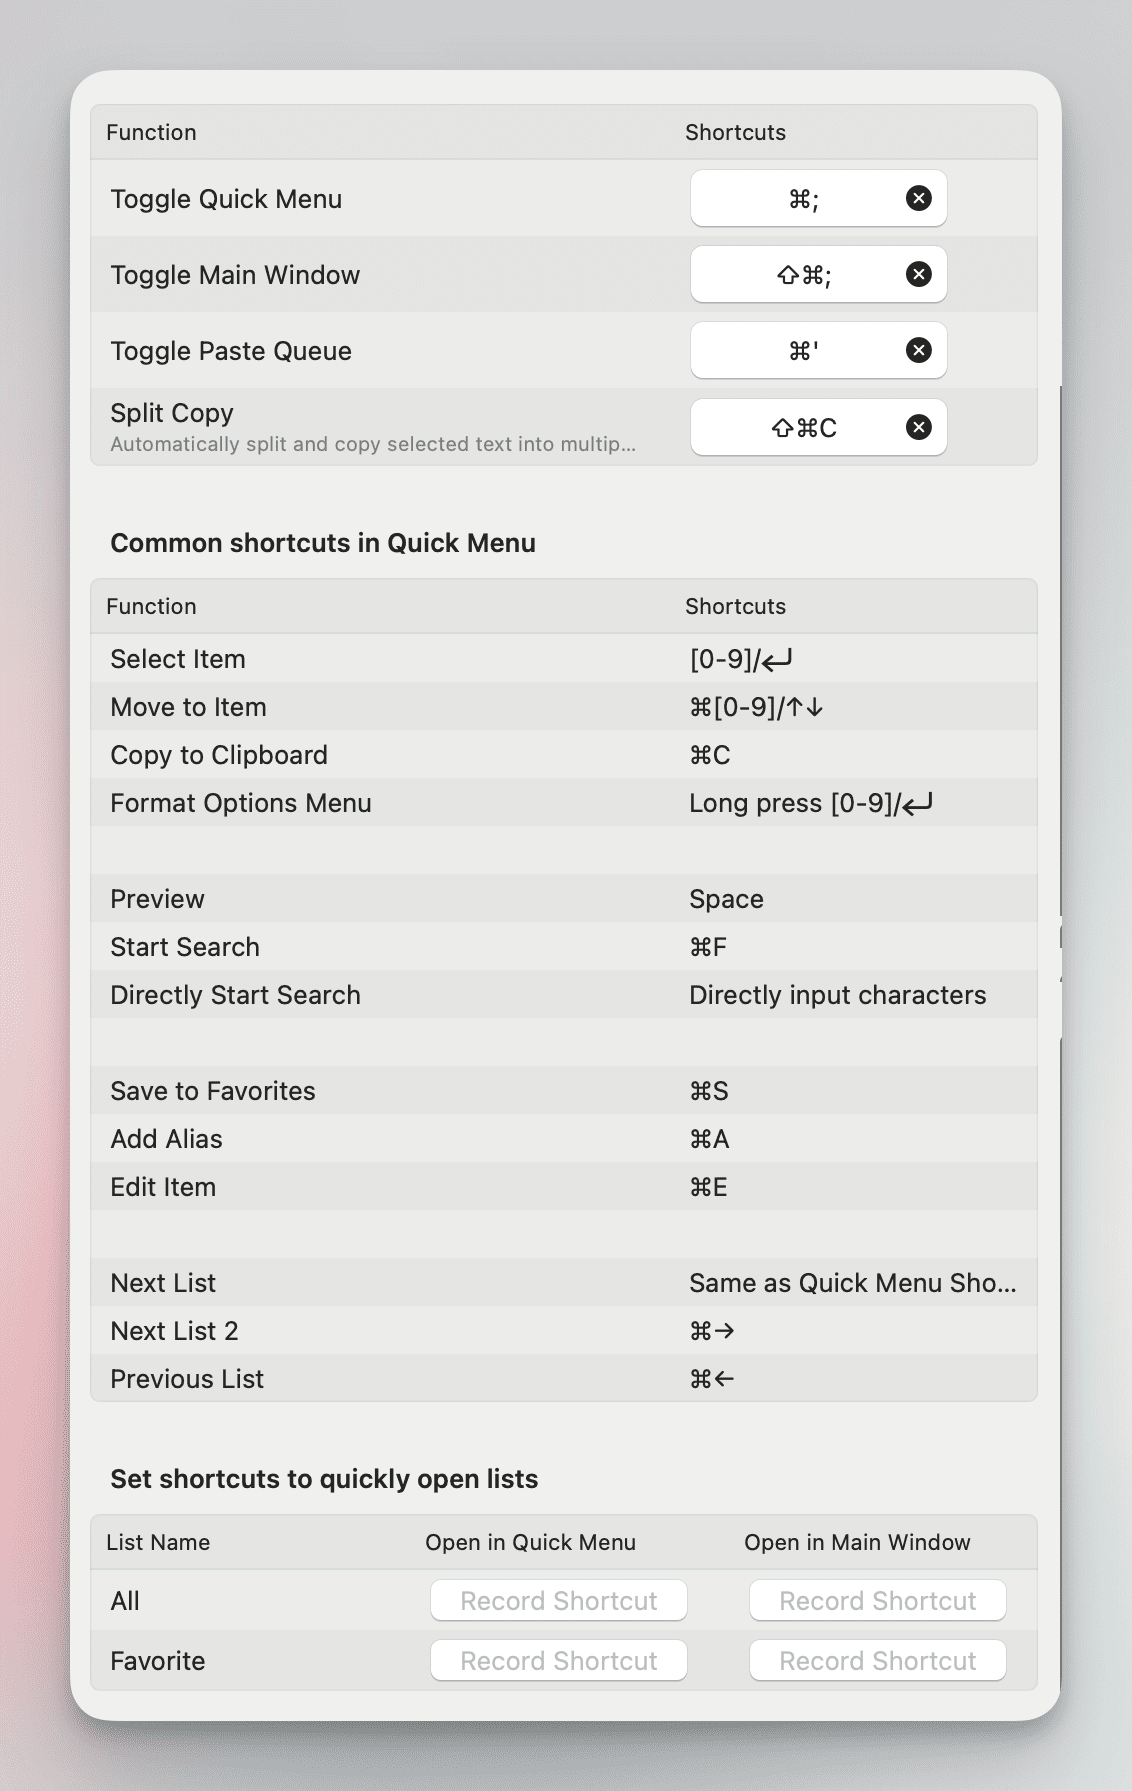1132x1791 pixels.
Task: Click the Toggle Paste Queue shortcut recorder
Action: pyautogui.click(x=802, y=351)
